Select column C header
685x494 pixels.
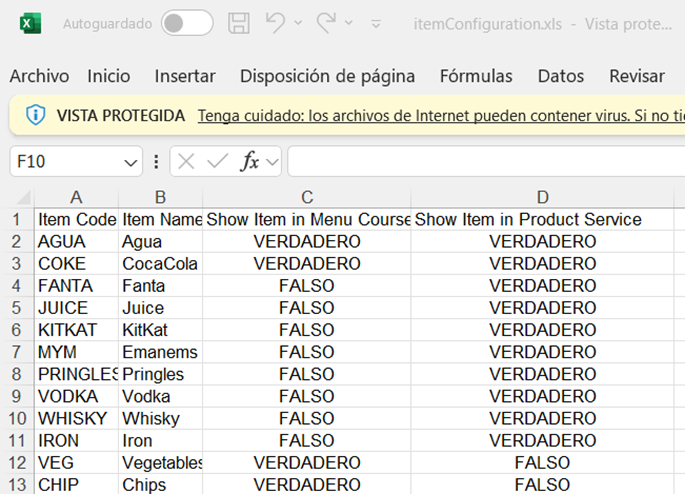pos(307,197)
